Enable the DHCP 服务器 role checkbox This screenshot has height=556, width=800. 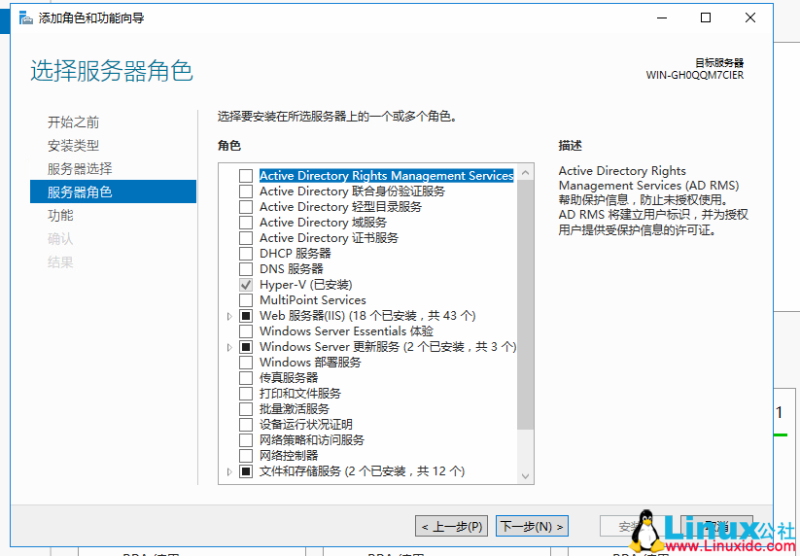[x=246, y=254]
